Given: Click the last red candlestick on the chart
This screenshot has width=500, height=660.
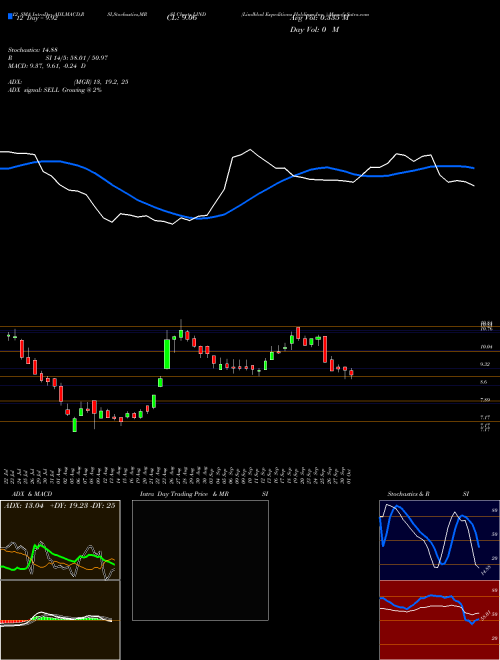Looking at the screenshot, I should [x=351, y=373].
